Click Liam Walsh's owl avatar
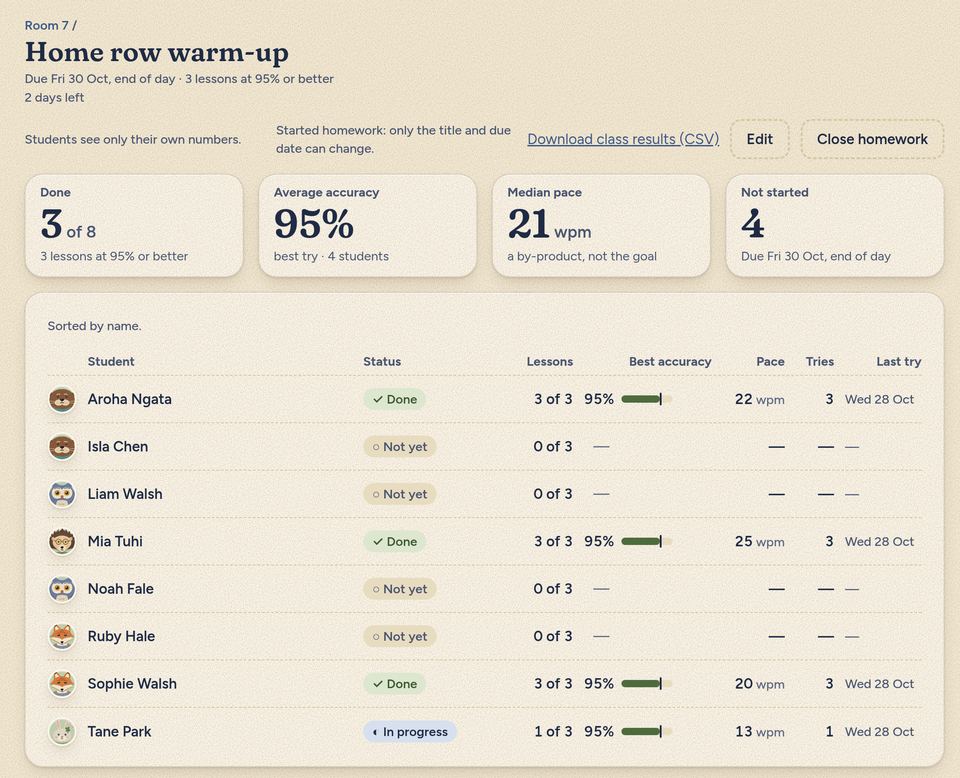The width and height of the screenshot is (960, 778). tap(62, 494)
